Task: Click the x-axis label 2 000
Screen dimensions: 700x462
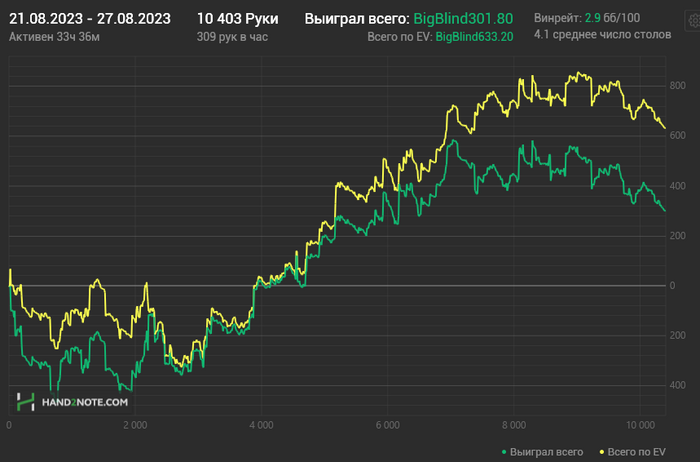Action: [x=135, y=425]
